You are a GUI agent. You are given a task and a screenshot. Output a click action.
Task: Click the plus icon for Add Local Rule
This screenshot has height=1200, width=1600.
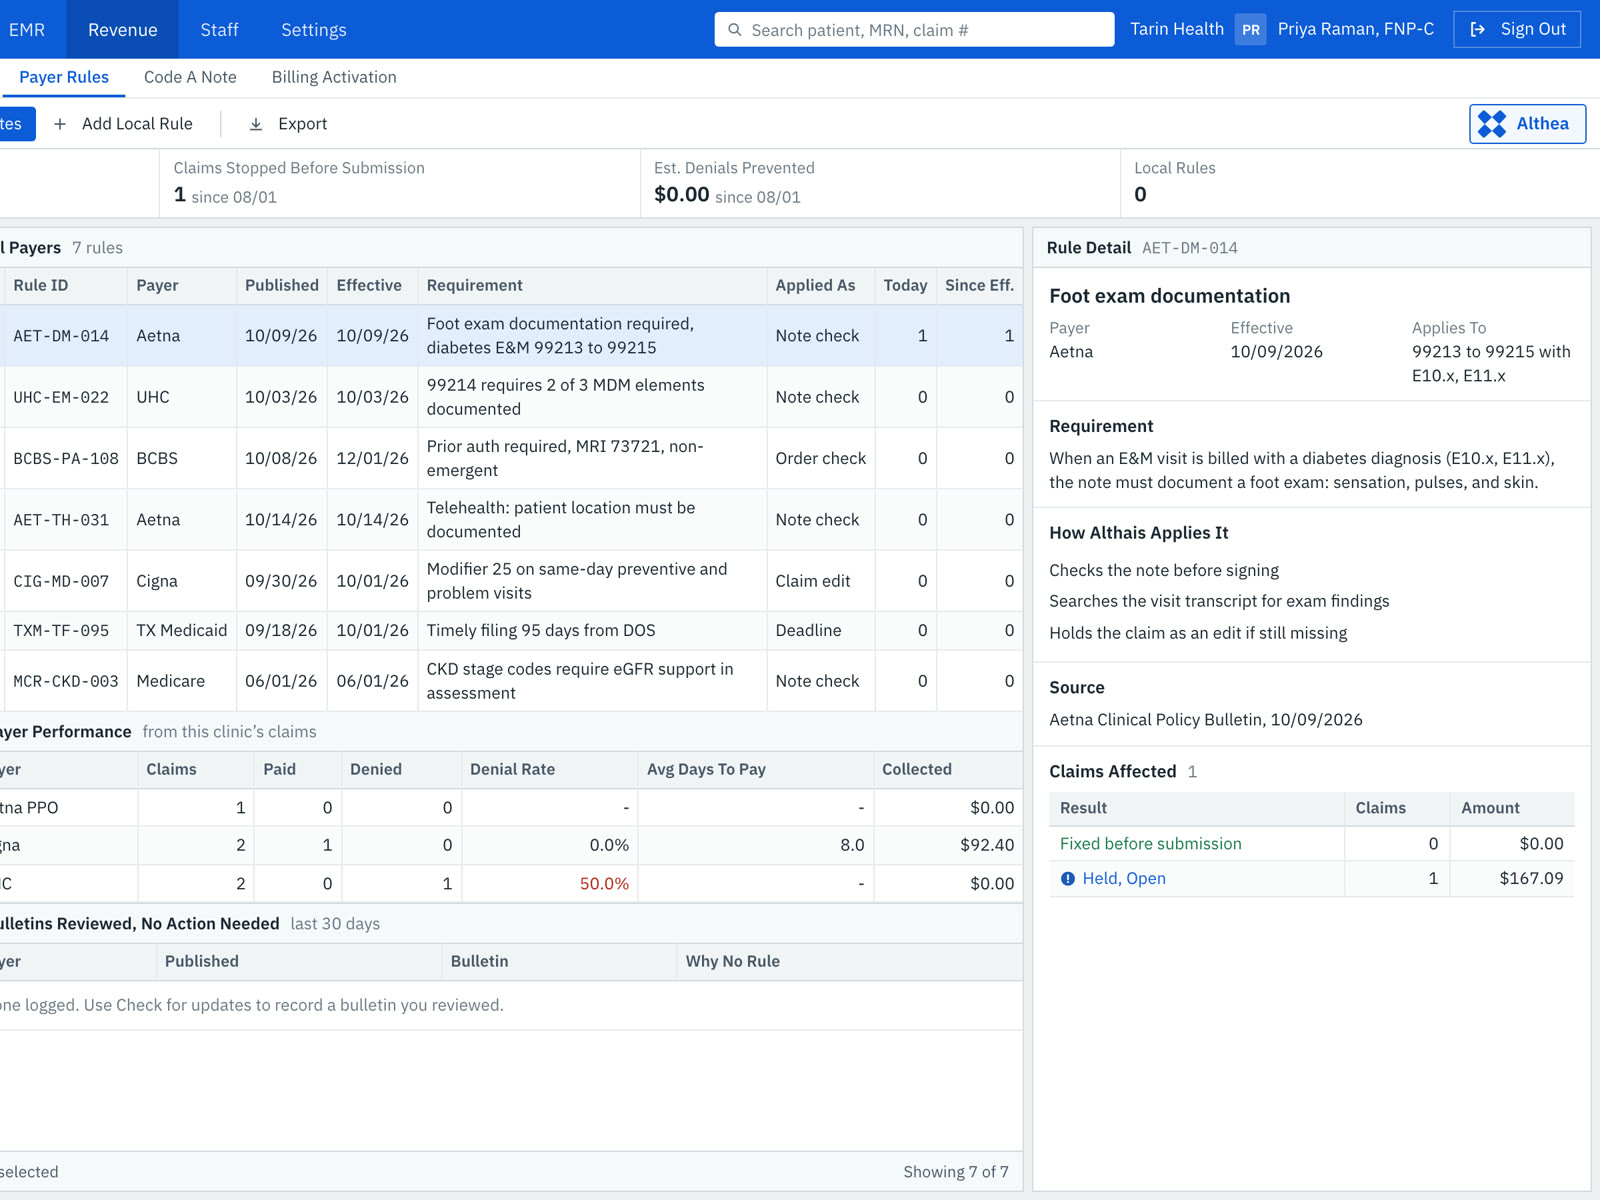coord(60,124)
